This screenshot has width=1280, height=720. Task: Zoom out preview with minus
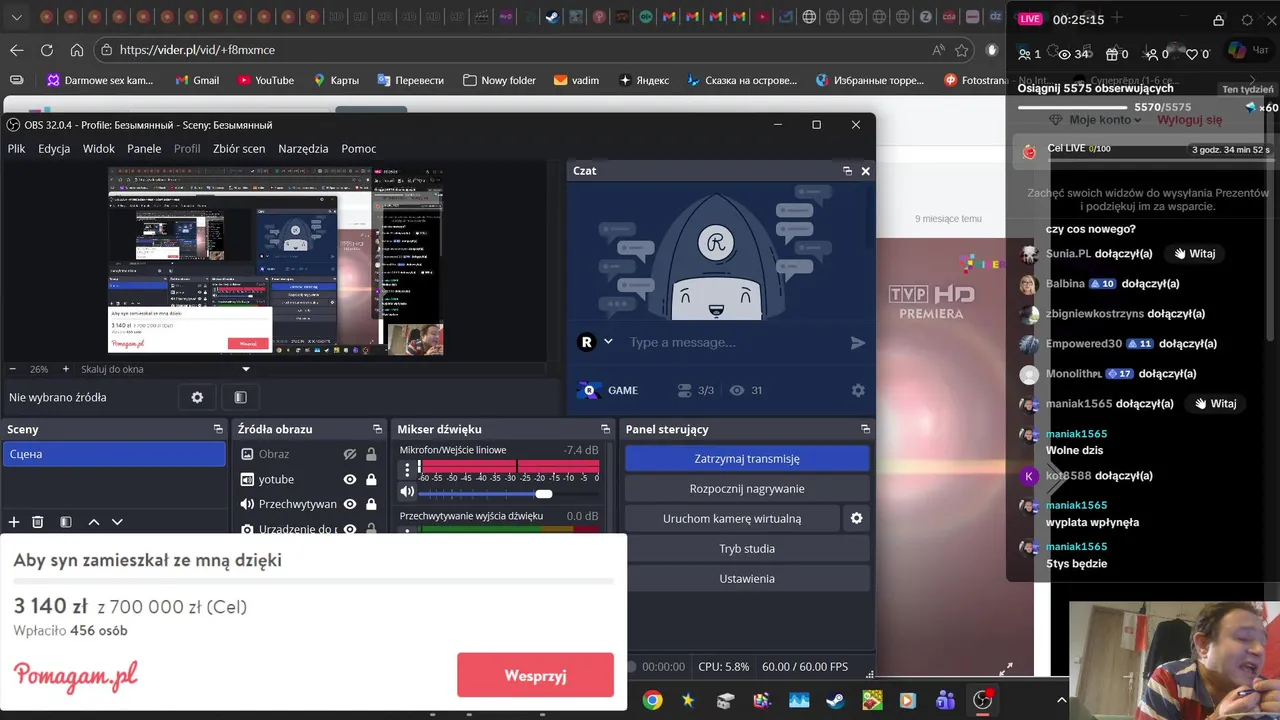click(13, 369)
